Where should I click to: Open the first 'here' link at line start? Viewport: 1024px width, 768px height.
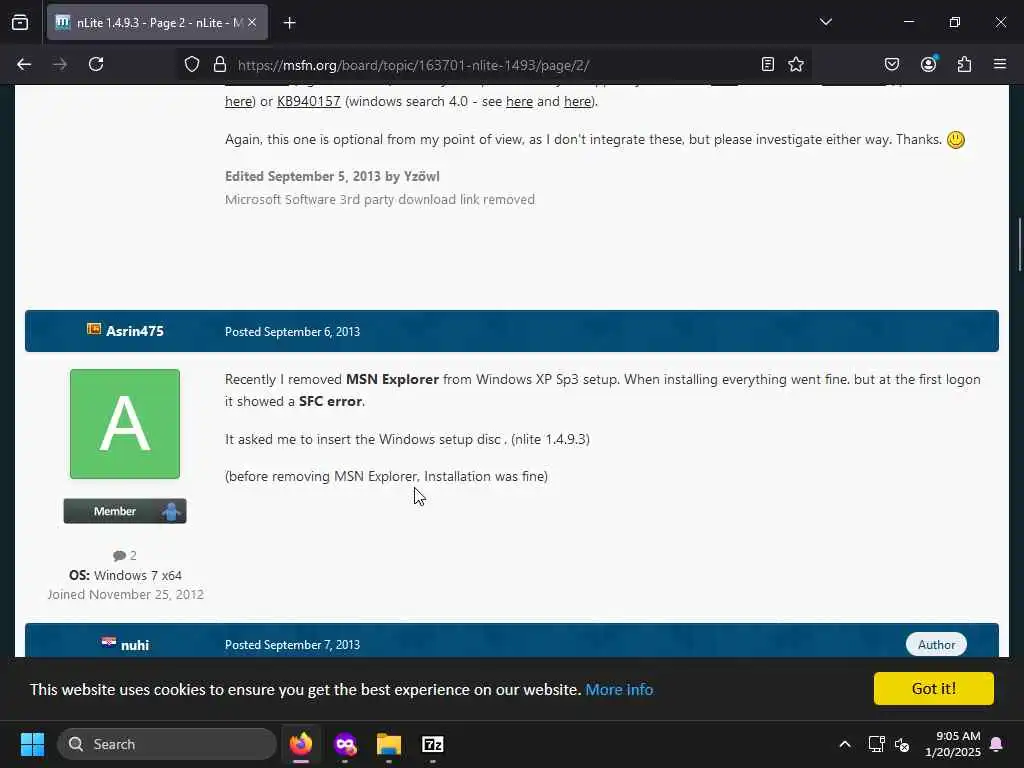coord(238,101)
